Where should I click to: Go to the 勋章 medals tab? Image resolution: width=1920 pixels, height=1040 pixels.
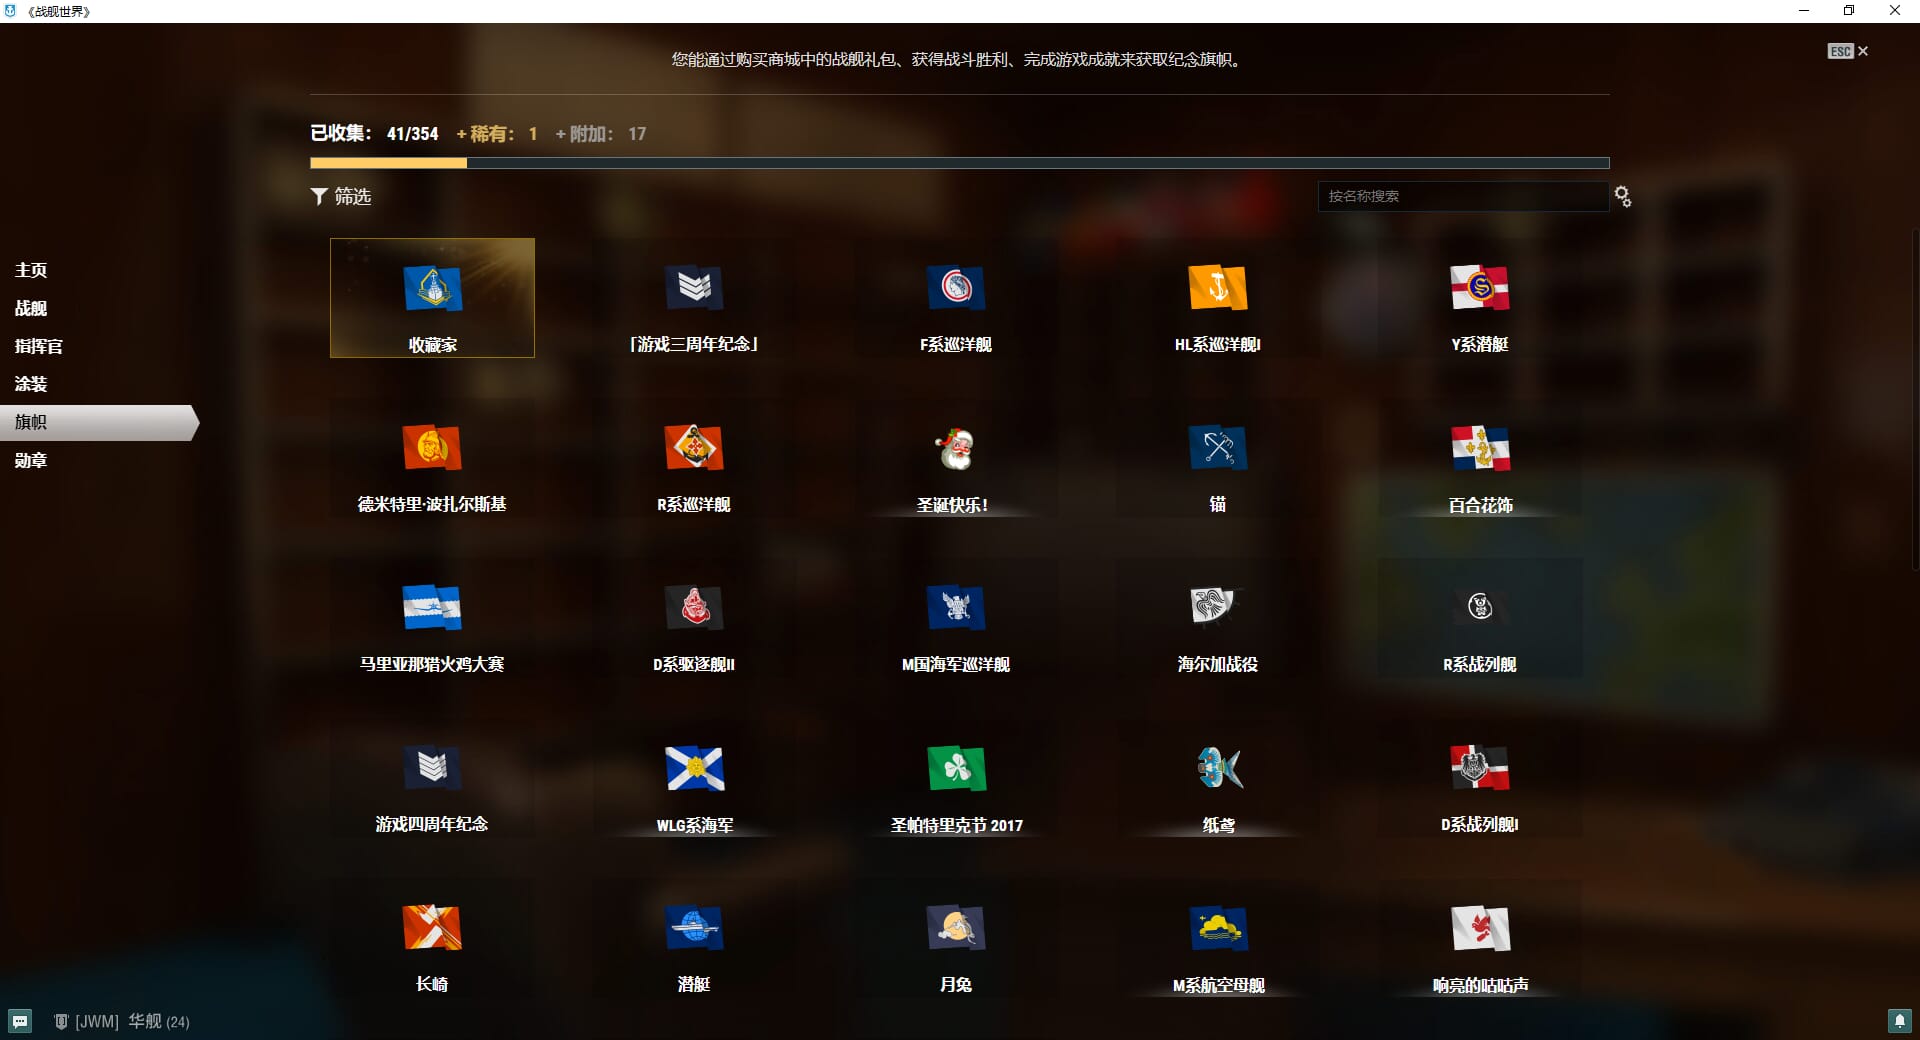pyautogui.click(x=31, y=460)
